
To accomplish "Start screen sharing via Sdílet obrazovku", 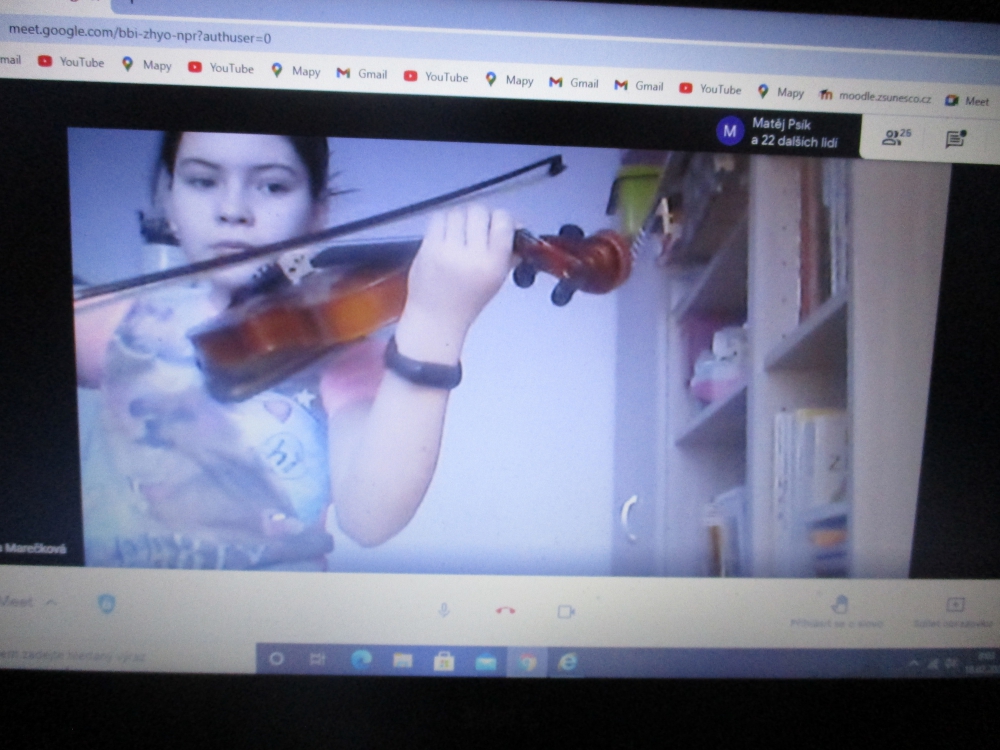I will [x=953, y=612].
